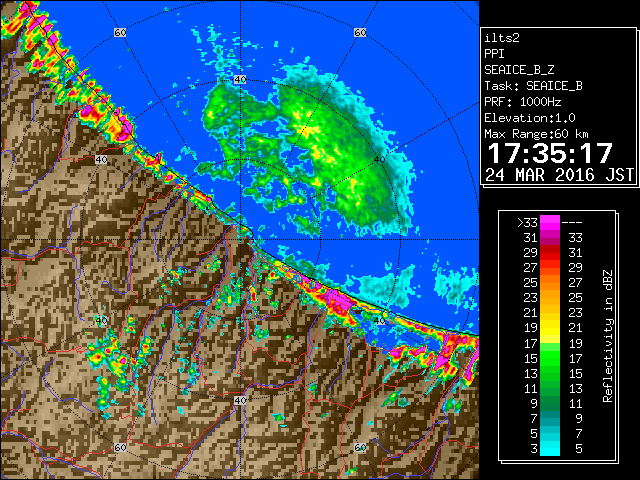Select the 'PPI' scan type label
Viewport: 640px width, 480px height.
click(494, 54)
